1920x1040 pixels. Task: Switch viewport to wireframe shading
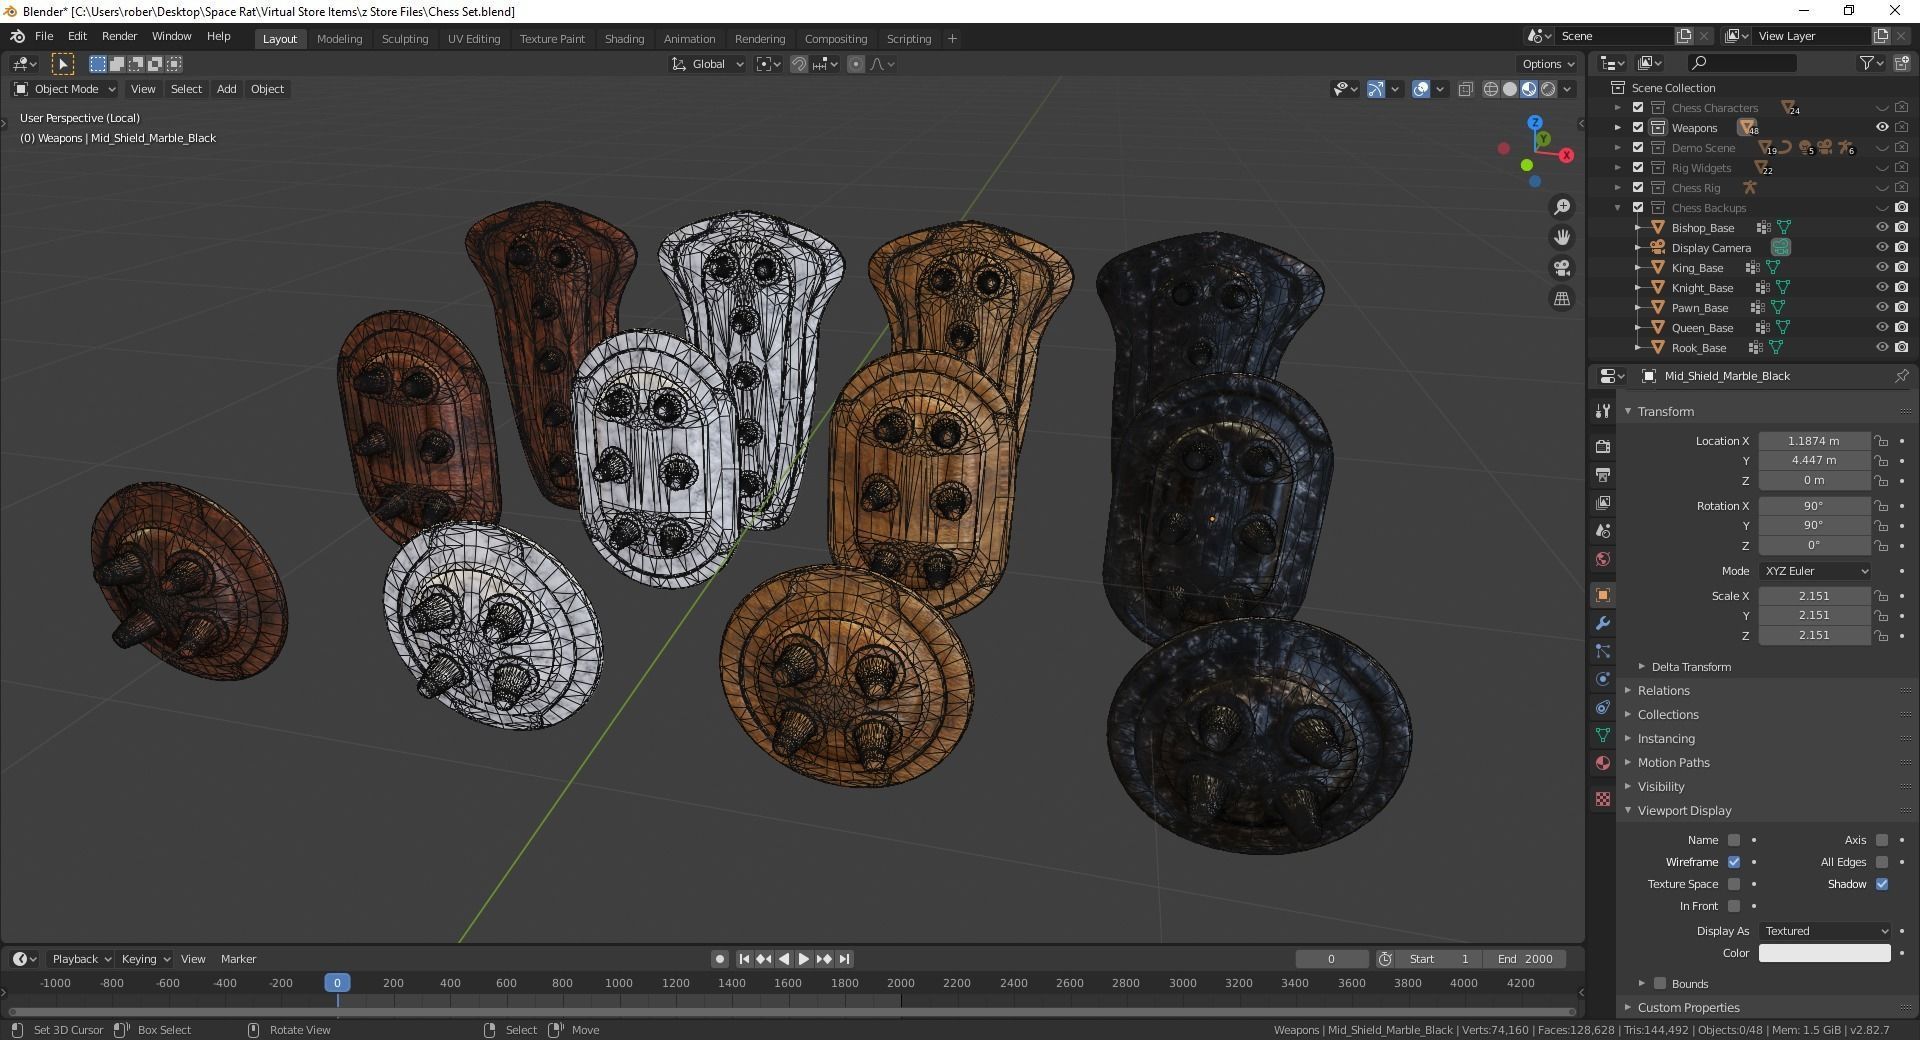[1490, 89]
